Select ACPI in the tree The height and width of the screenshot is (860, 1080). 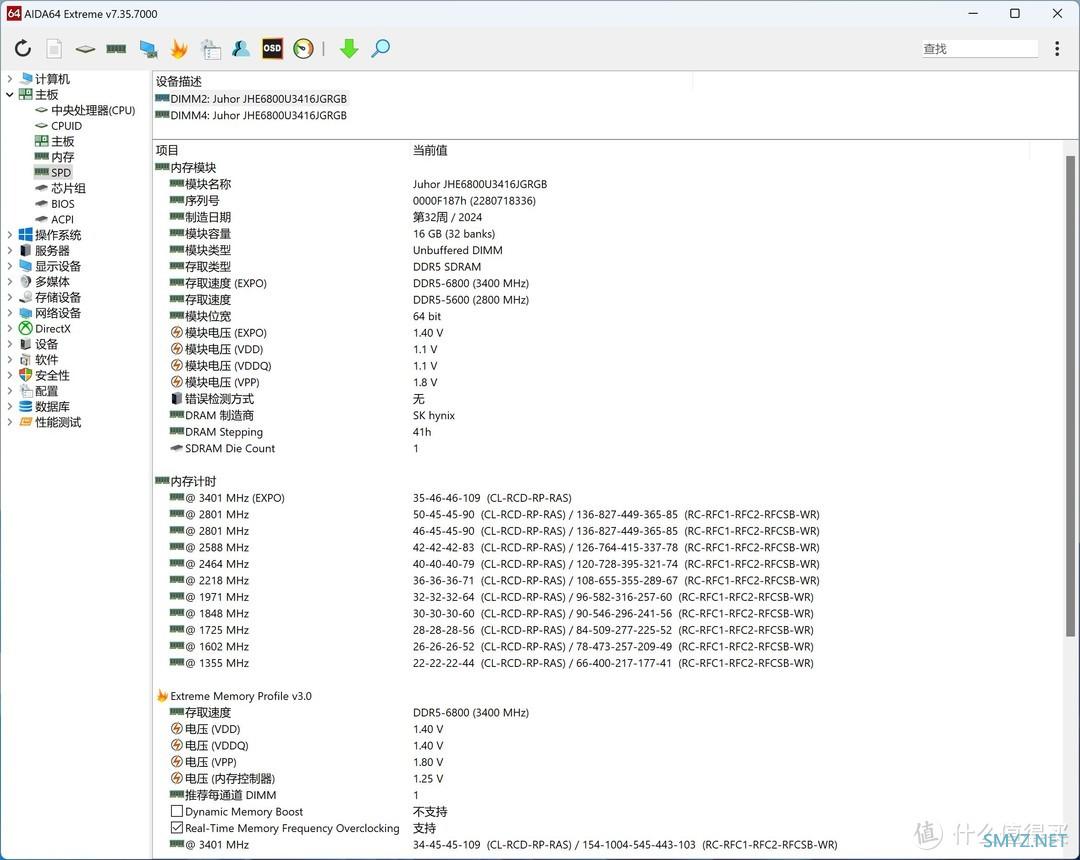pos(62,220)
